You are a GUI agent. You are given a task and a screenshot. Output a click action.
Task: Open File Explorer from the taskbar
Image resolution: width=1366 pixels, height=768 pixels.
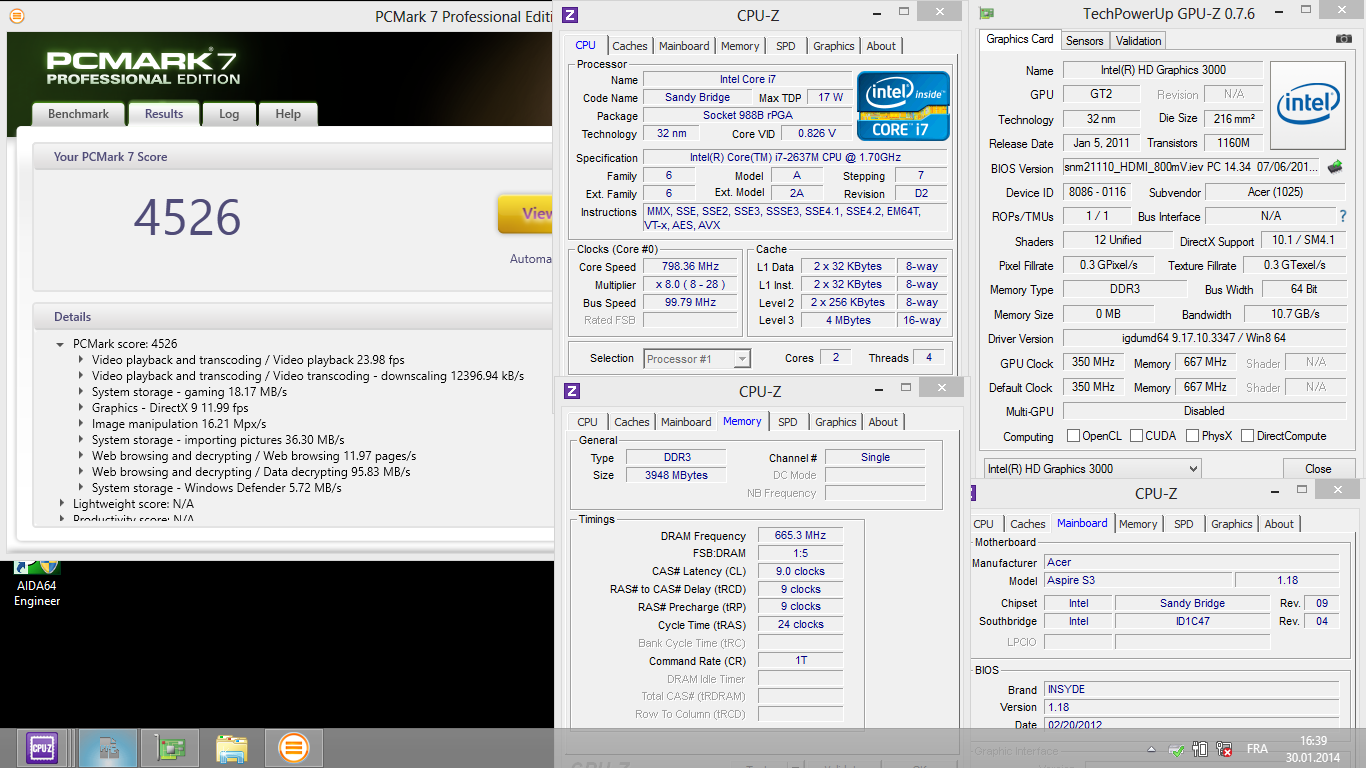232,748
